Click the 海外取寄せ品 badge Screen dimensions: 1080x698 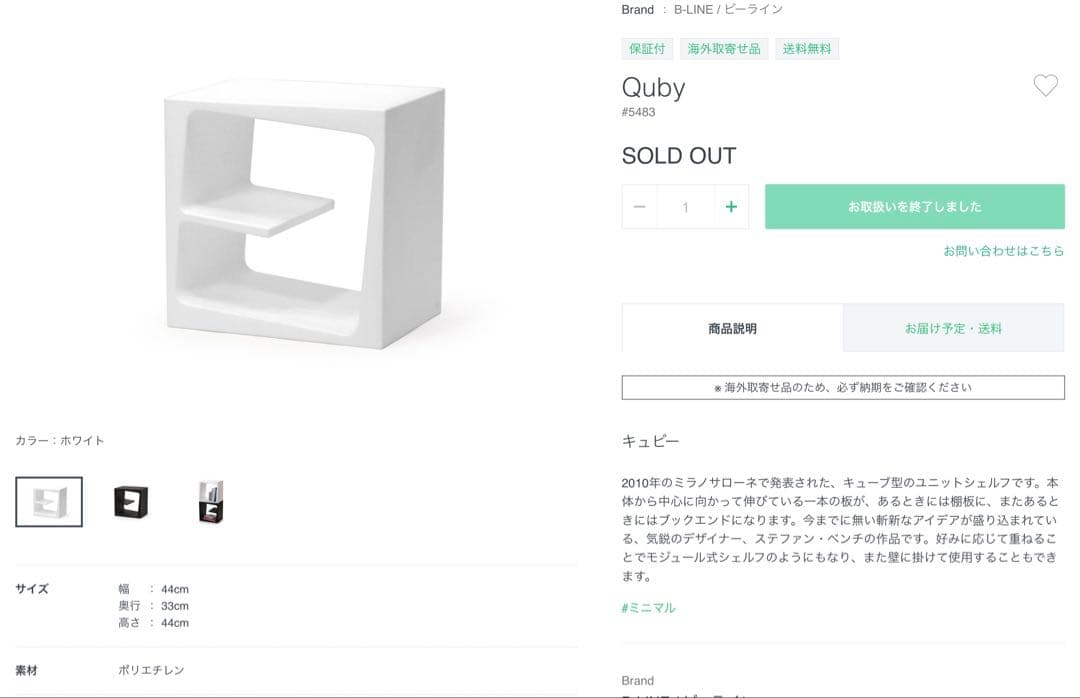click(724, 48)
